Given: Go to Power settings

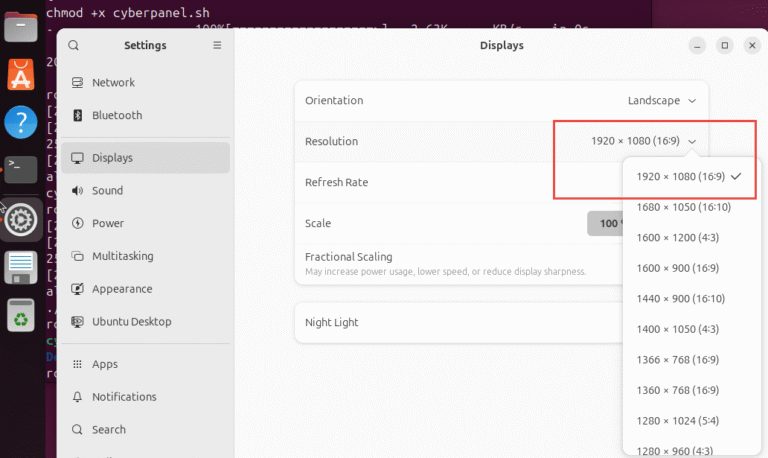Looking at the screenshot, I should point(108,223).
